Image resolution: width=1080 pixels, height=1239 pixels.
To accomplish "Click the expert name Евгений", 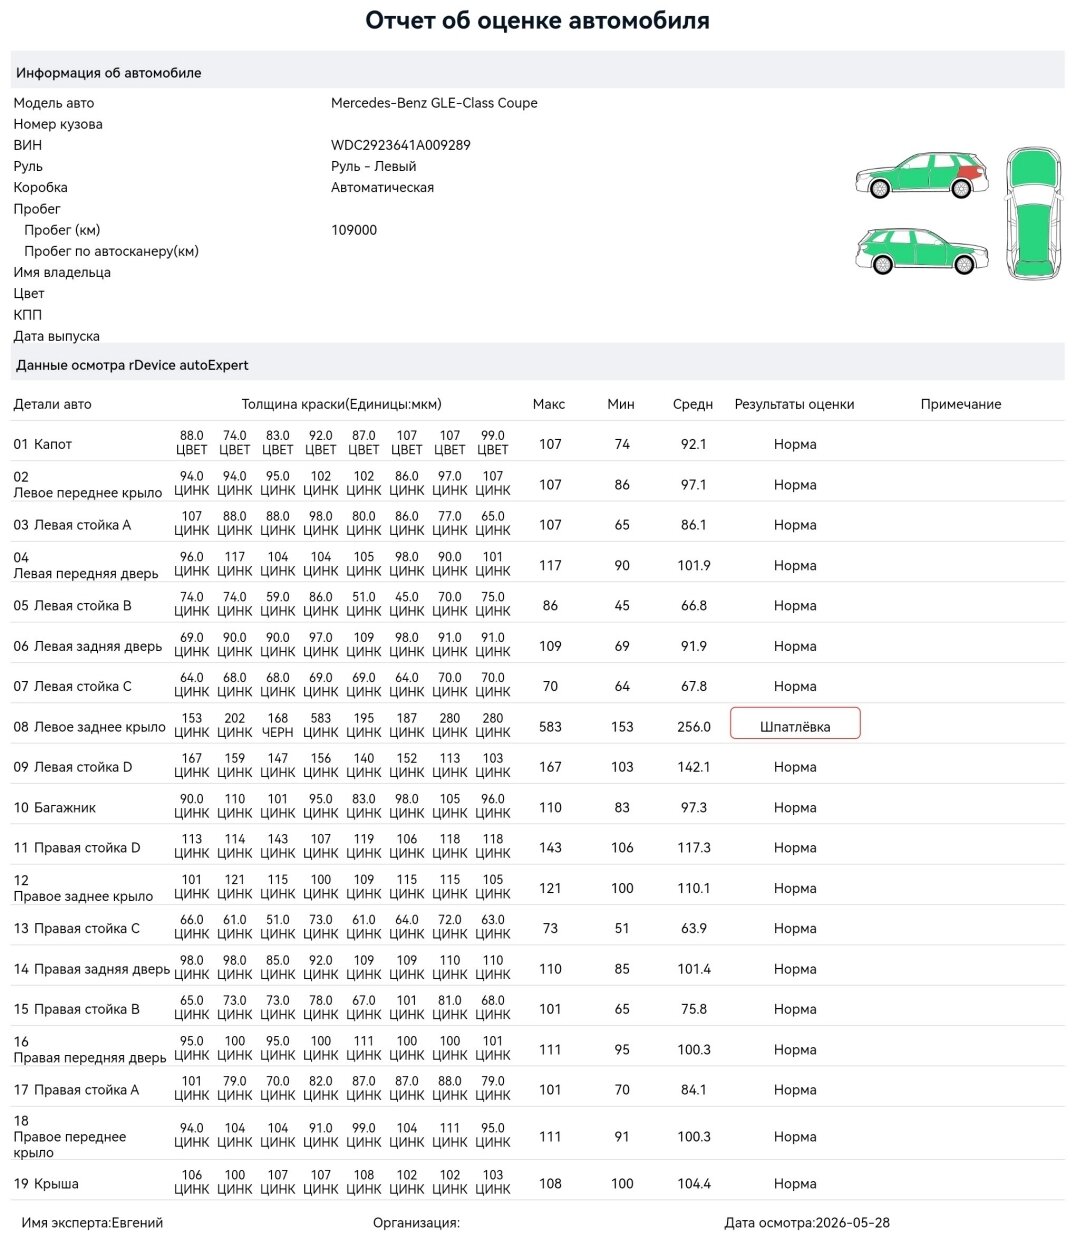I will pos(137,1222).
